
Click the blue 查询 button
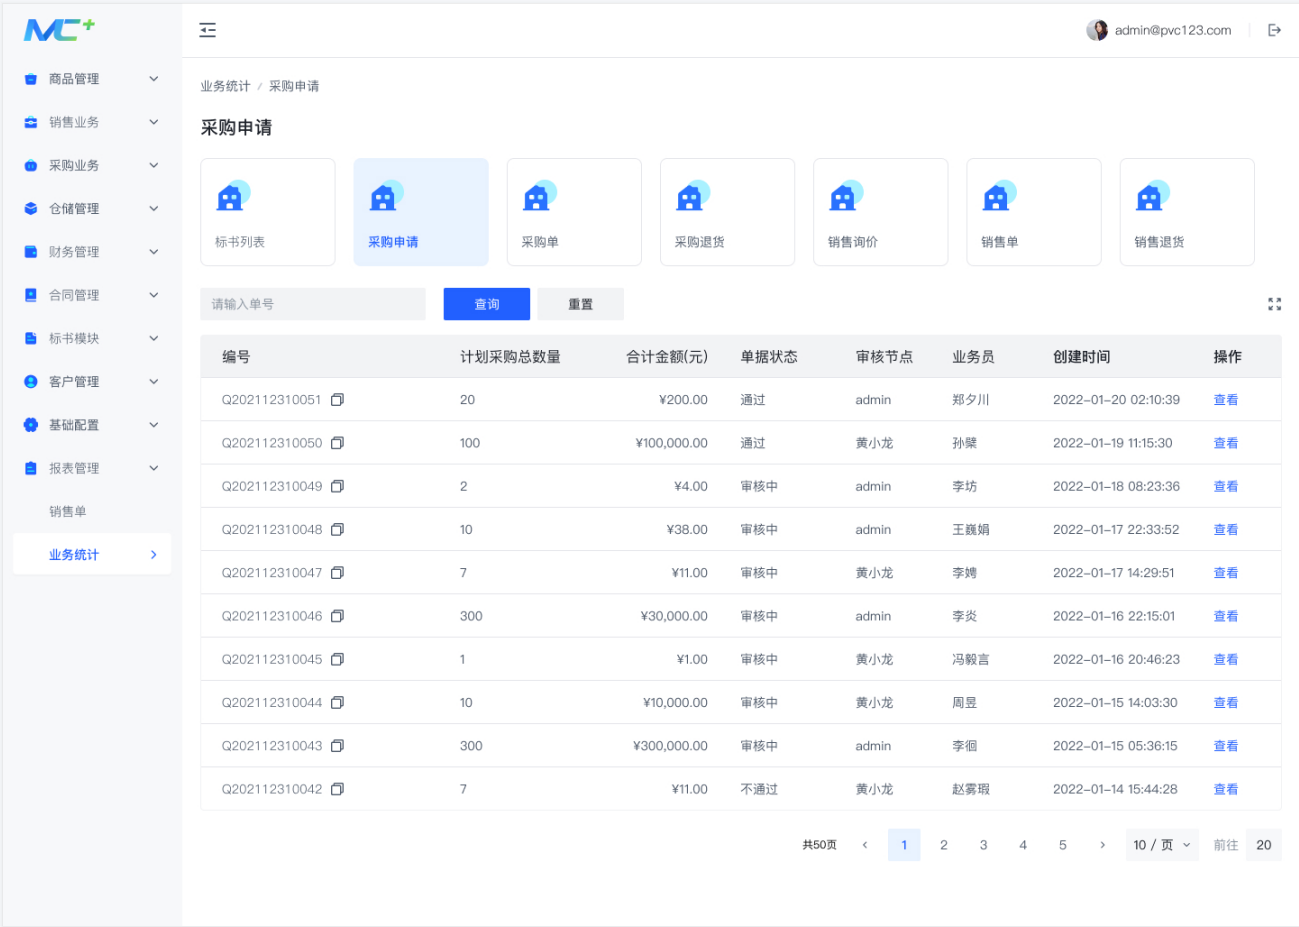[487, 304]
